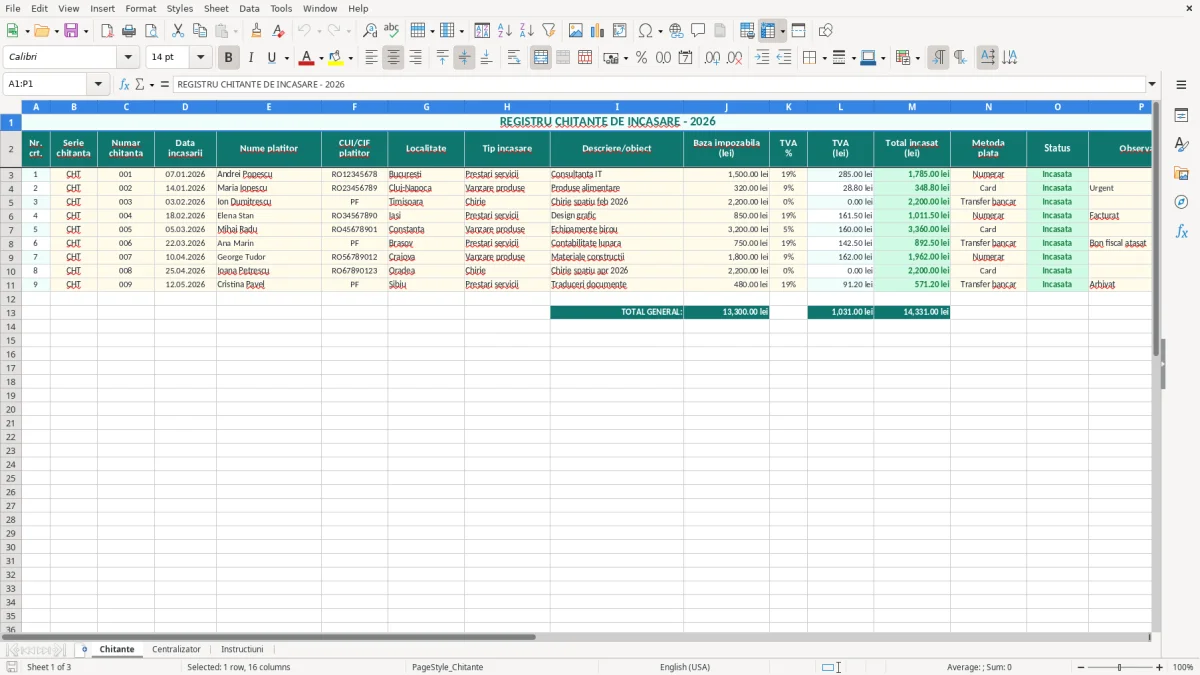The image size is (1200, 675).
Task: Open Print Preview
Action: 151,31
